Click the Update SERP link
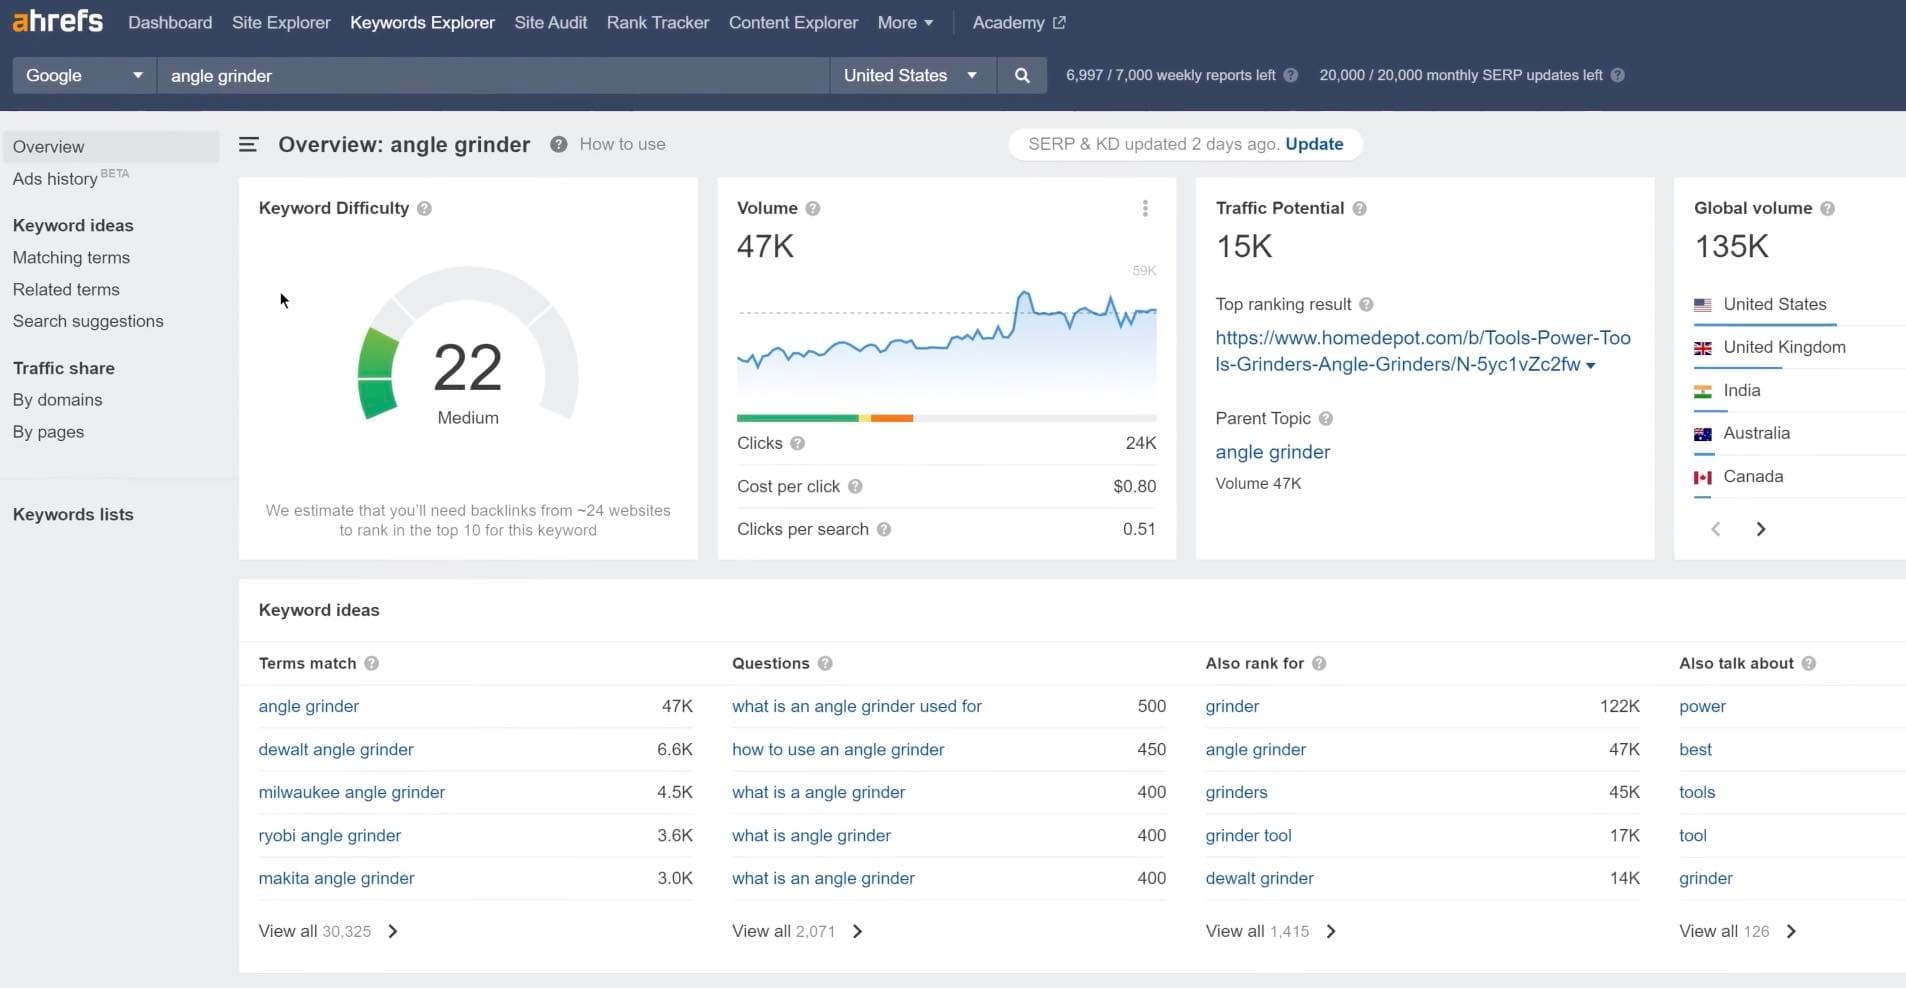 [x=1314, y=144]
